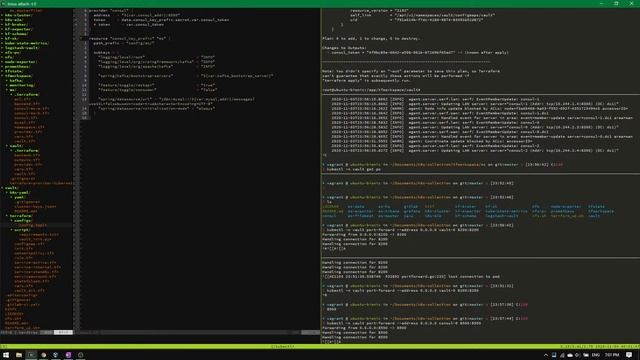Open requirements.txt under the script folder
Screen dimensions: 640x360
(38, 234)
